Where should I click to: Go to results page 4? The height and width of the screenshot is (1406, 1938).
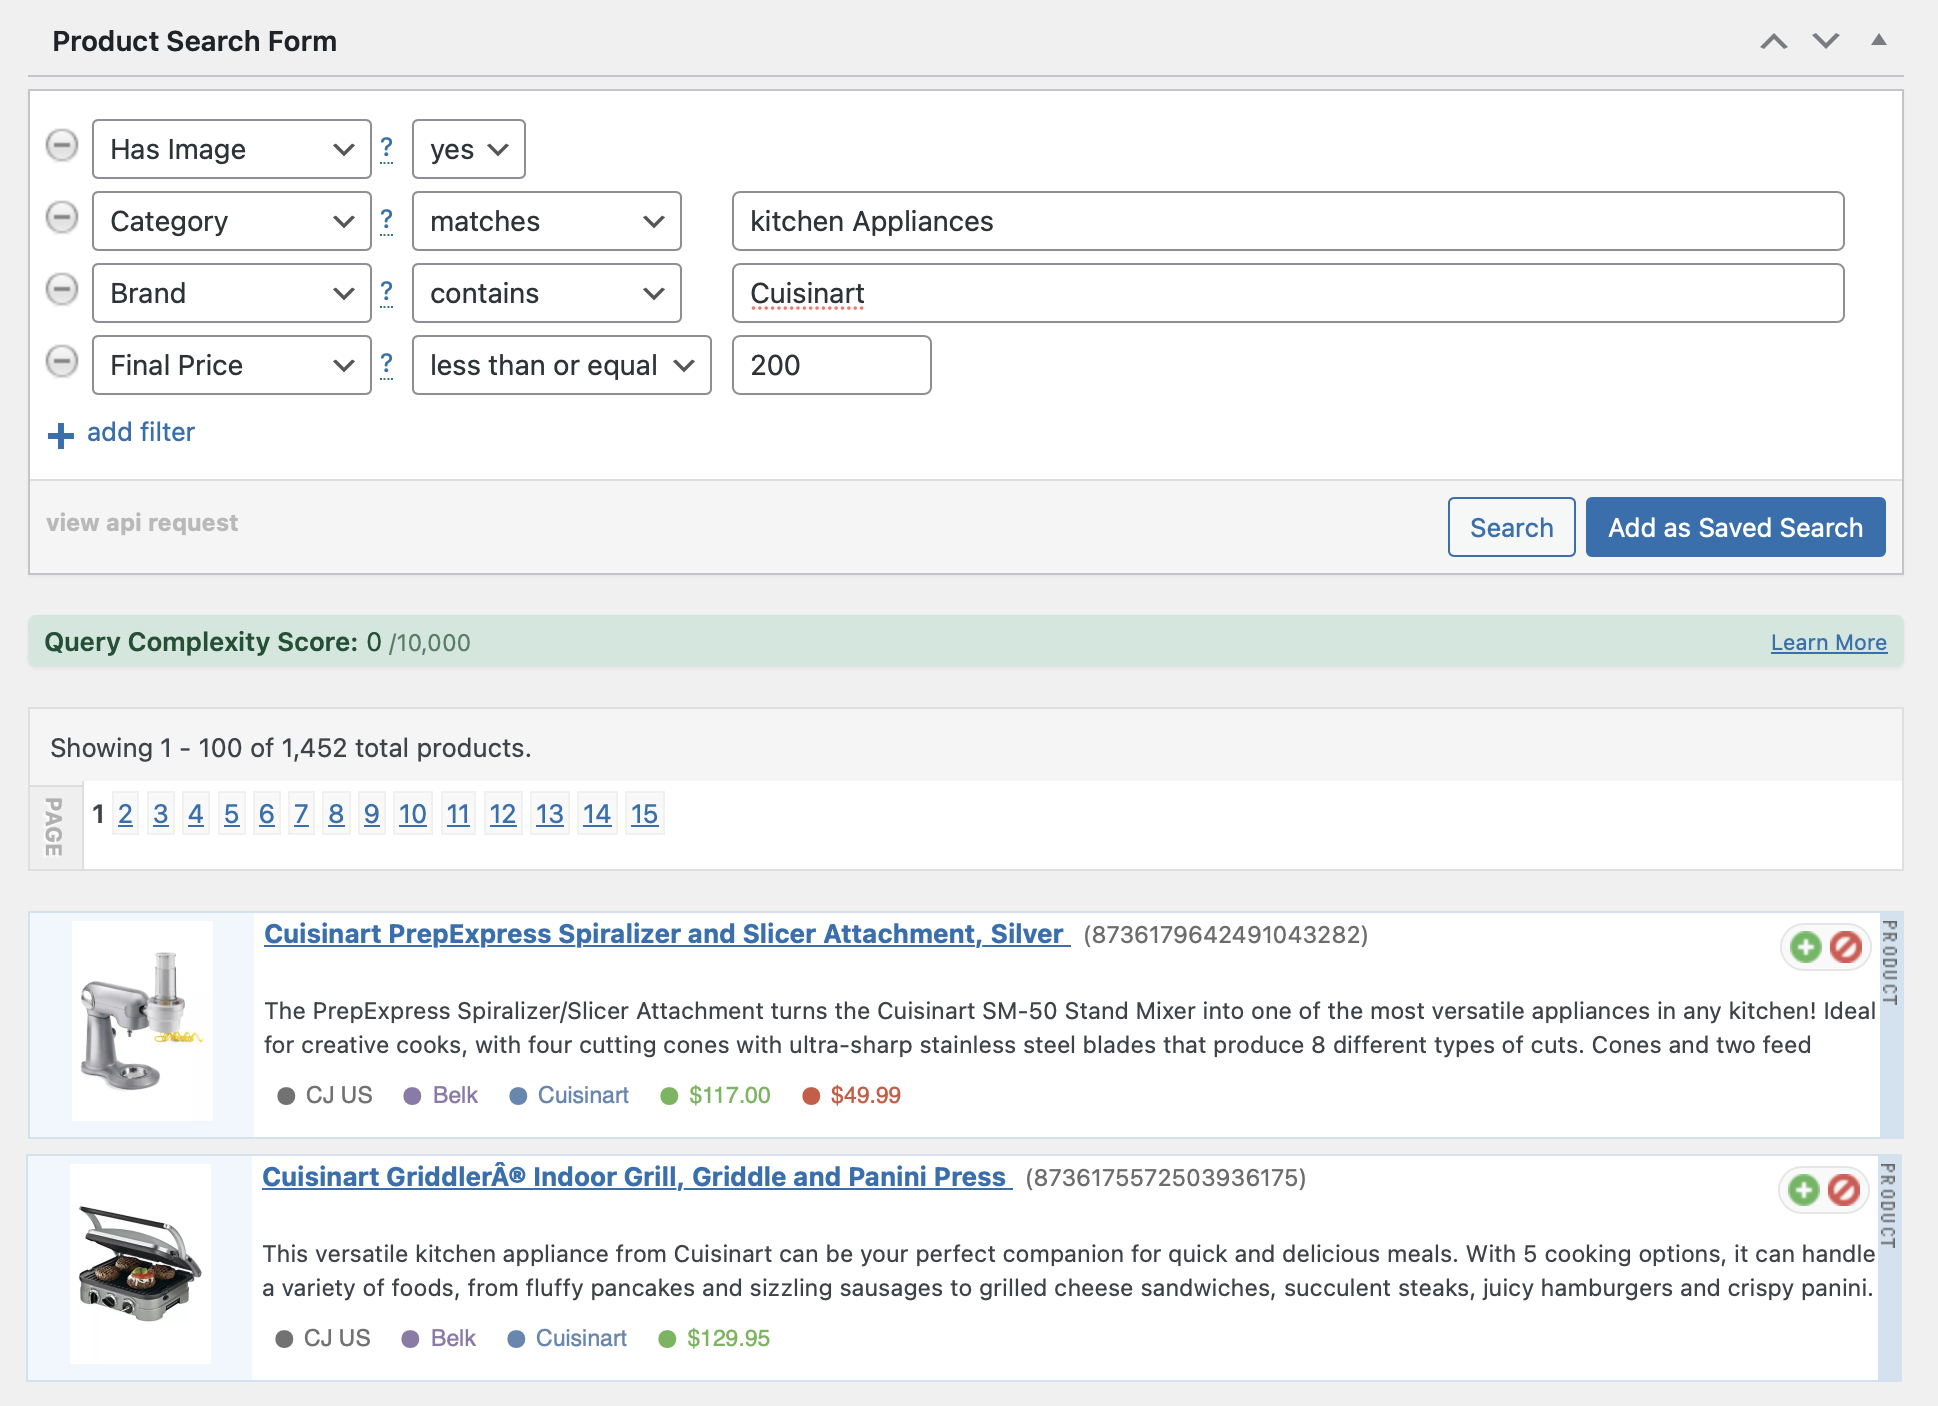196,814
